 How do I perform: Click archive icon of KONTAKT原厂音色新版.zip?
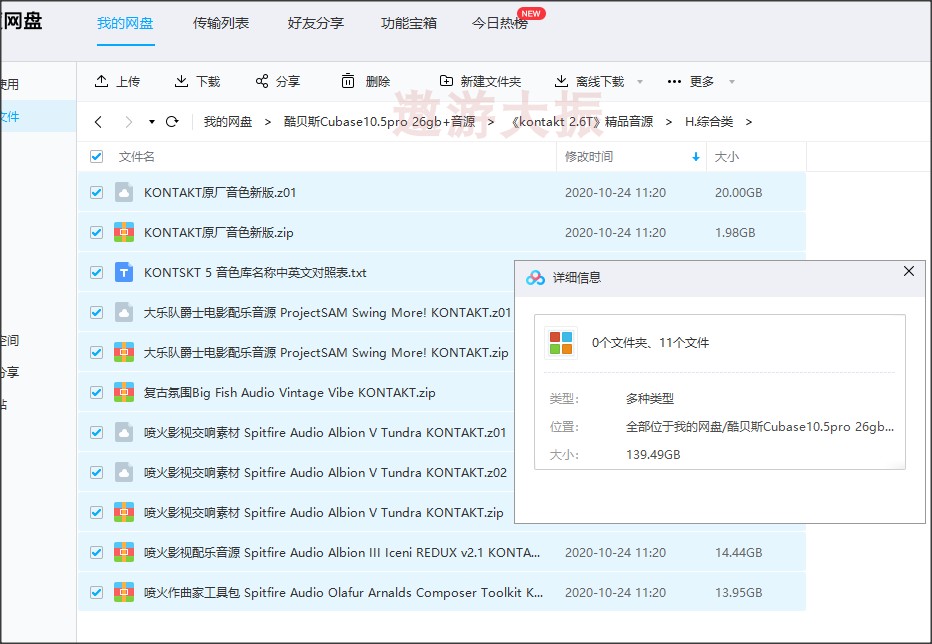pos(124,233)
